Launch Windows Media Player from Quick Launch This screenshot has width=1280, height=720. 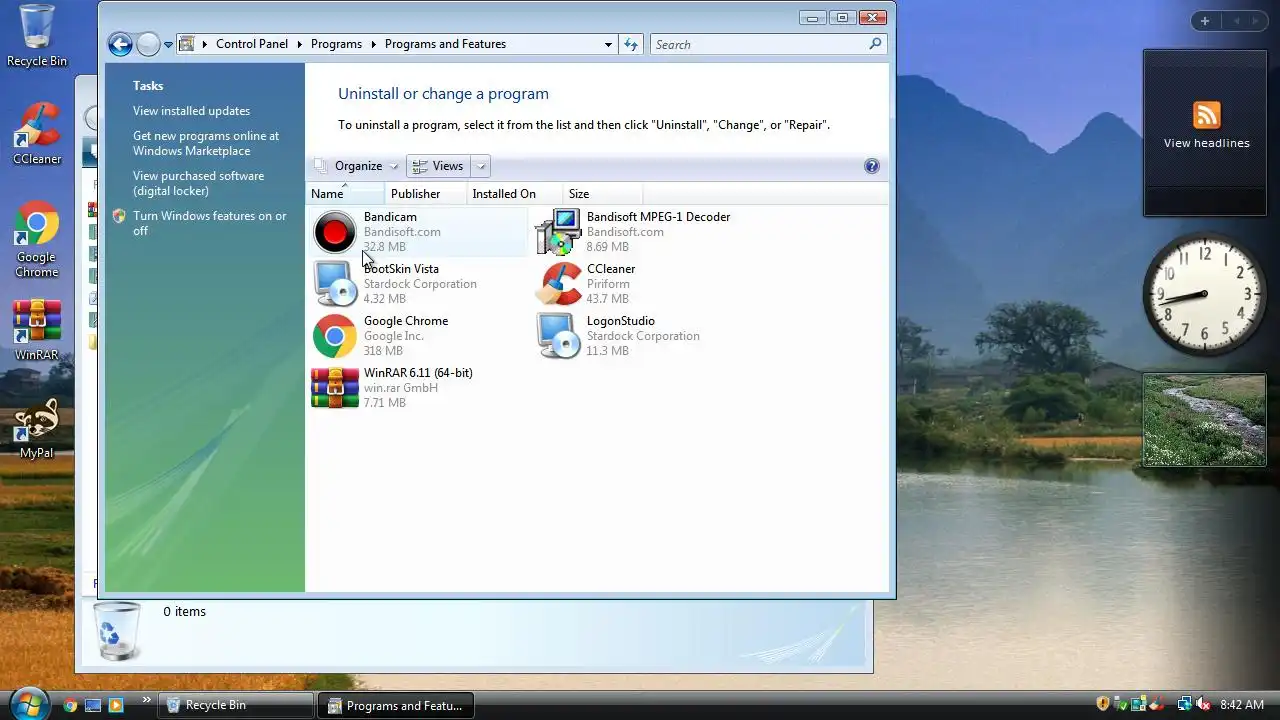[x=115, y=705]
